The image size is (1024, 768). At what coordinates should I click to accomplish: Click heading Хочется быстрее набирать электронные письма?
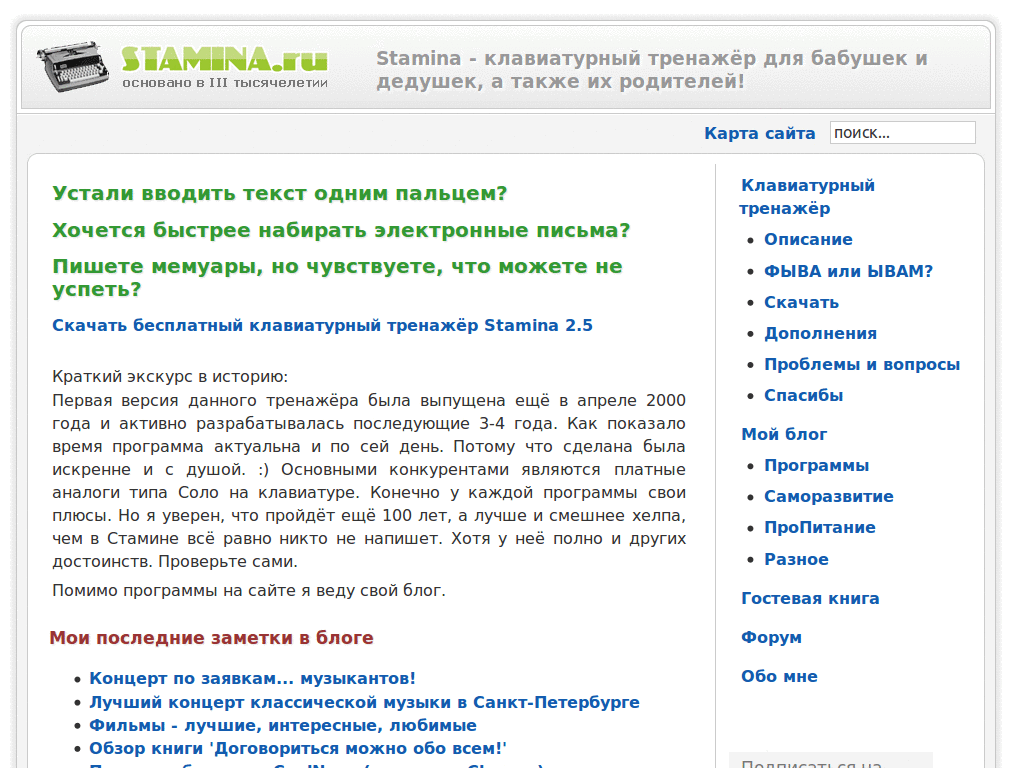pos(341,230)
